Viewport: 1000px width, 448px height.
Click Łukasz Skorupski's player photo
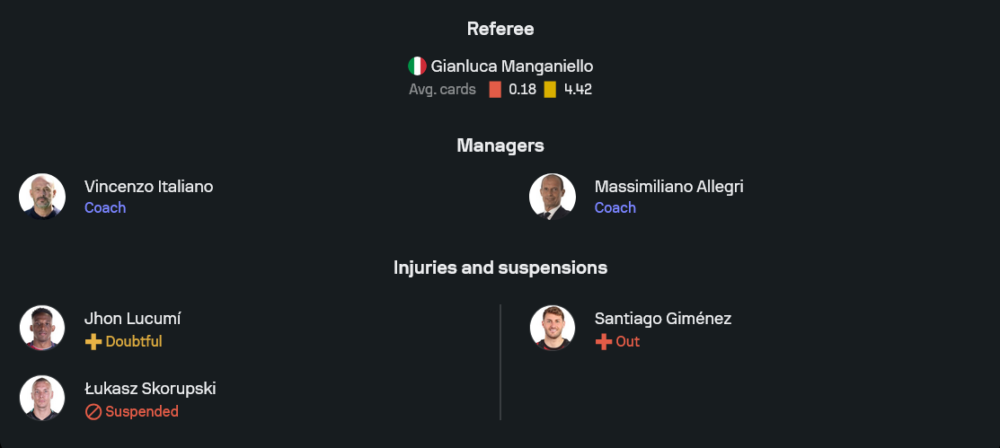point(42,398)
